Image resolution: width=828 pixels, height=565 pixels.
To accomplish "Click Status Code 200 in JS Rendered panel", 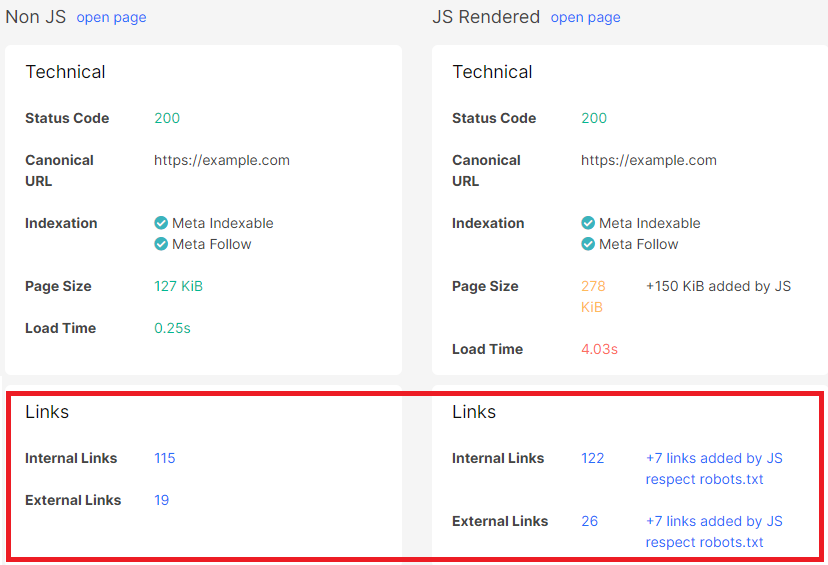I will [594, 118].
